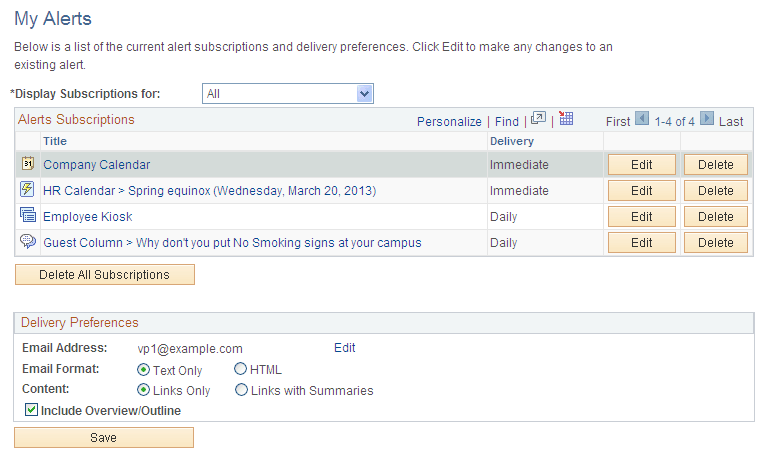761x453 pixels.
Task: Click the download to spreadsheet grid icon
Action: (566, 119)
